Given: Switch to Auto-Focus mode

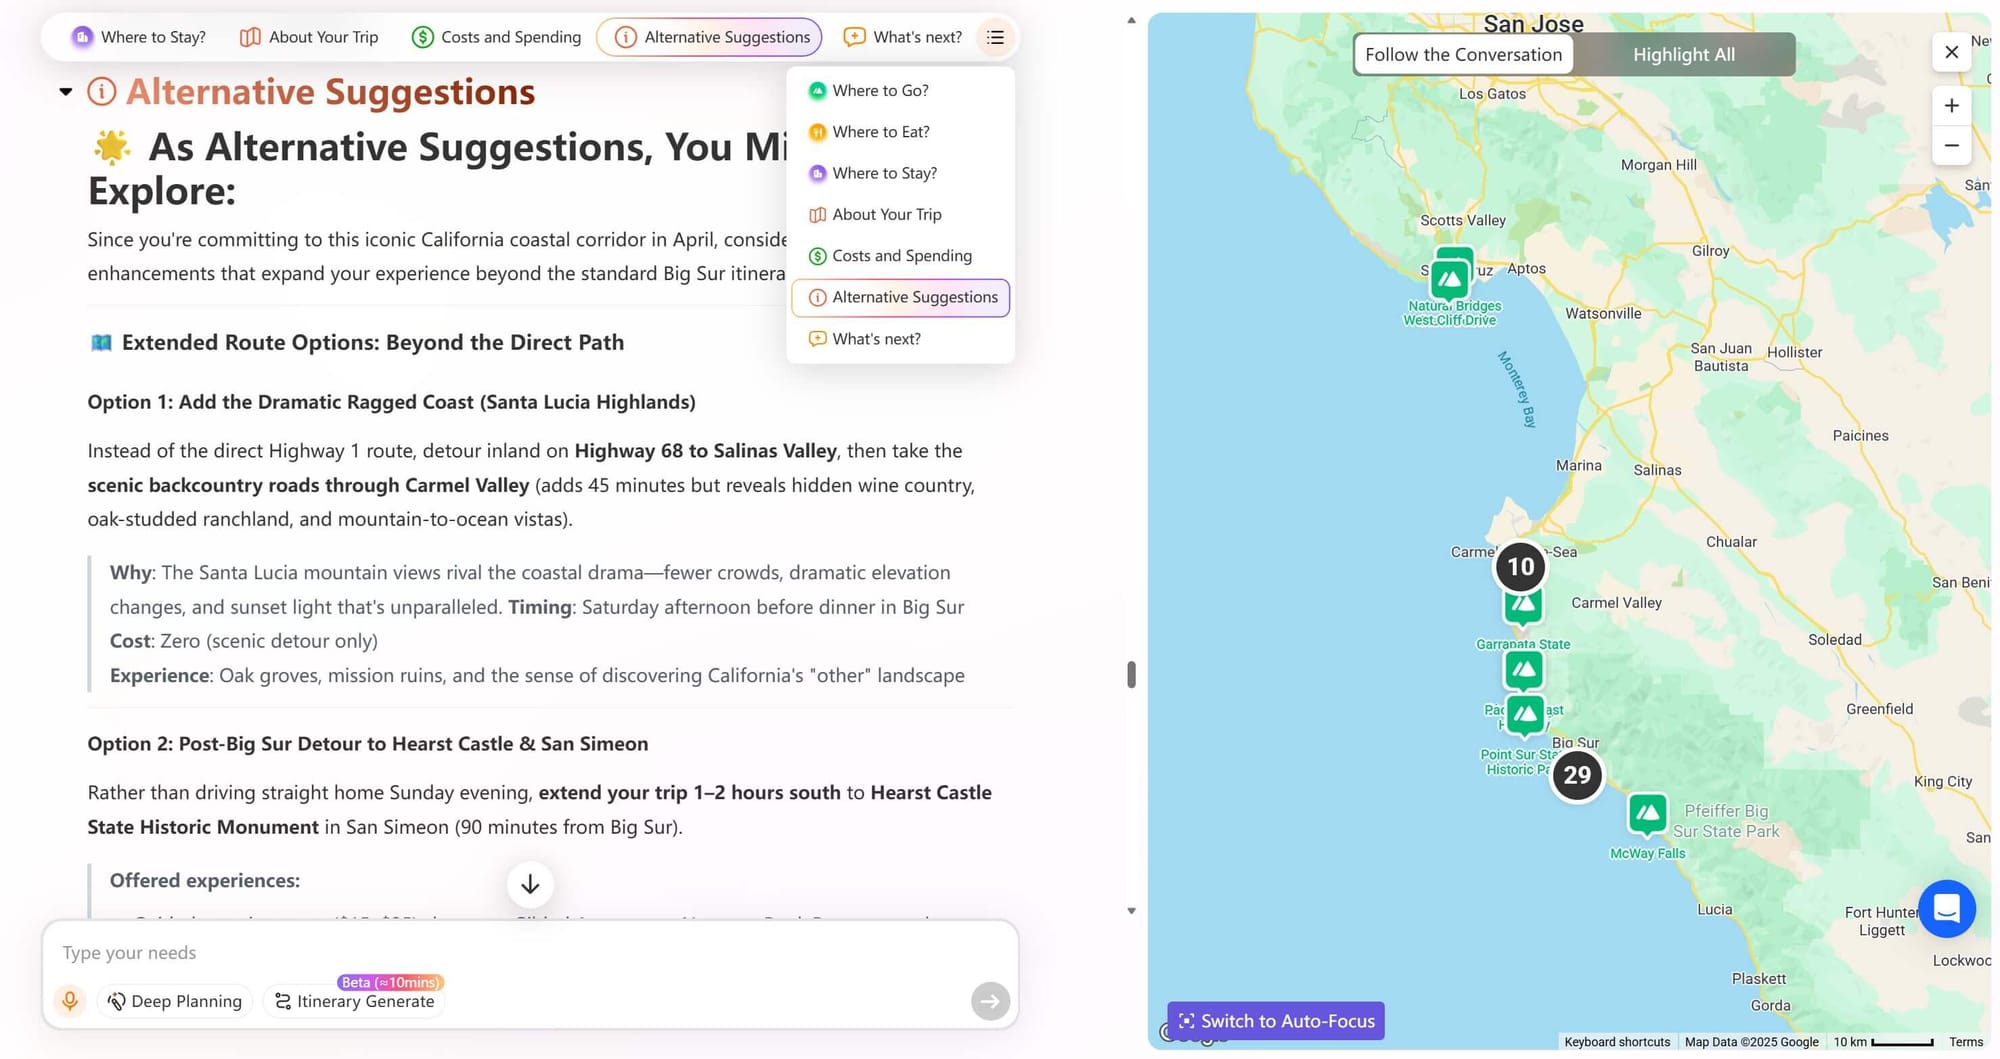Looking at the screenshot, I should click(1276, 1021).
